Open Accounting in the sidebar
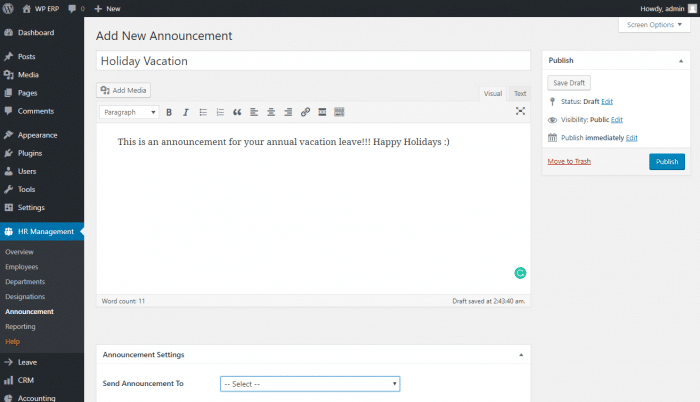Screen dimensions: 700x402 42,398
